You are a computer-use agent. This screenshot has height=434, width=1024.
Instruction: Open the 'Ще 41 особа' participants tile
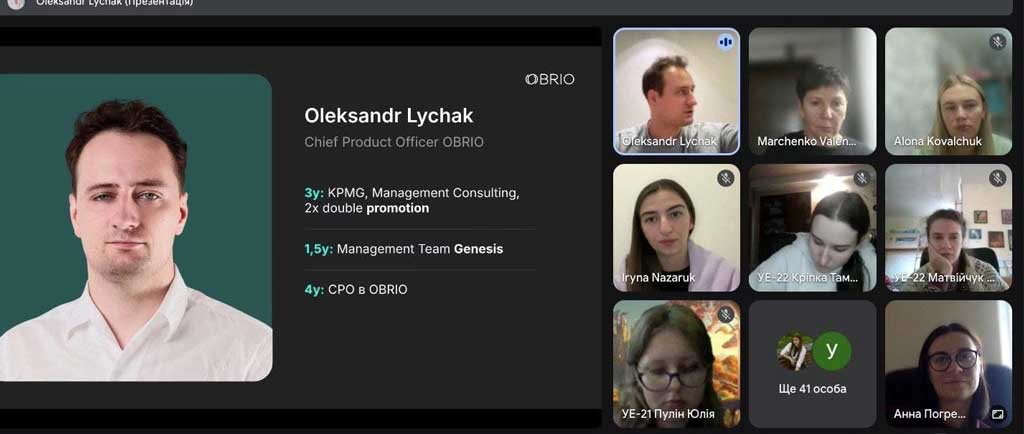click(812, 364)
